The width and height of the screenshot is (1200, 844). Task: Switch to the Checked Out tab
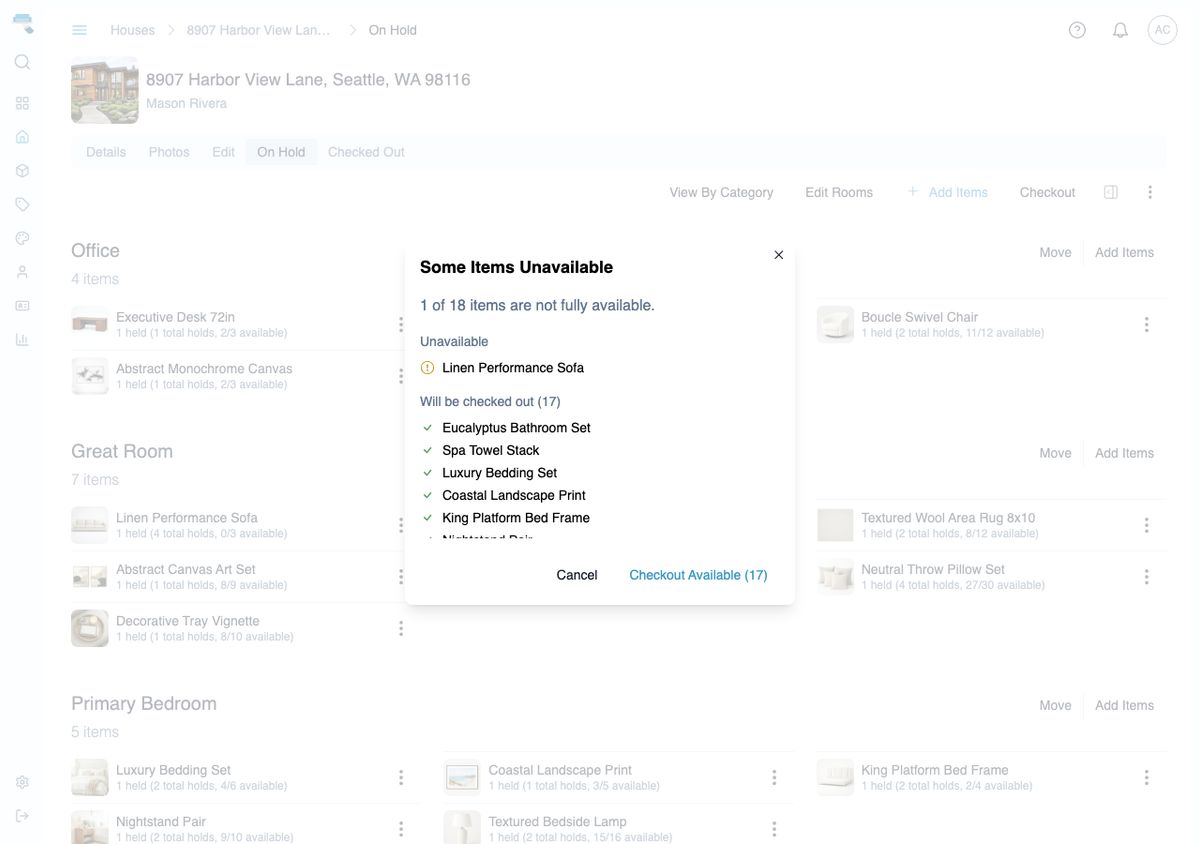click(x=366, y=152)
